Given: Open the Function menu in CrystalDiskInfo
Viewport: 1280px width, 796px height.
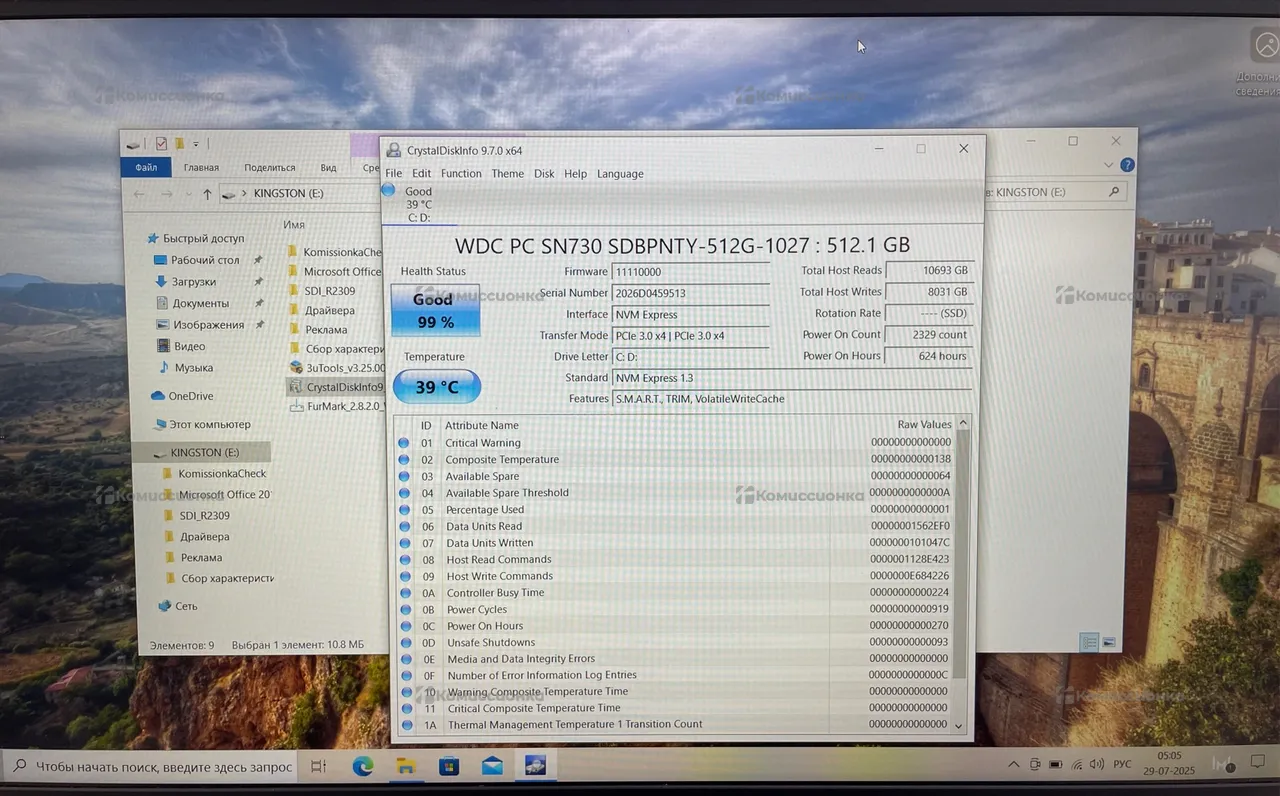Looking at the screenshot, I should click(461, 174).
